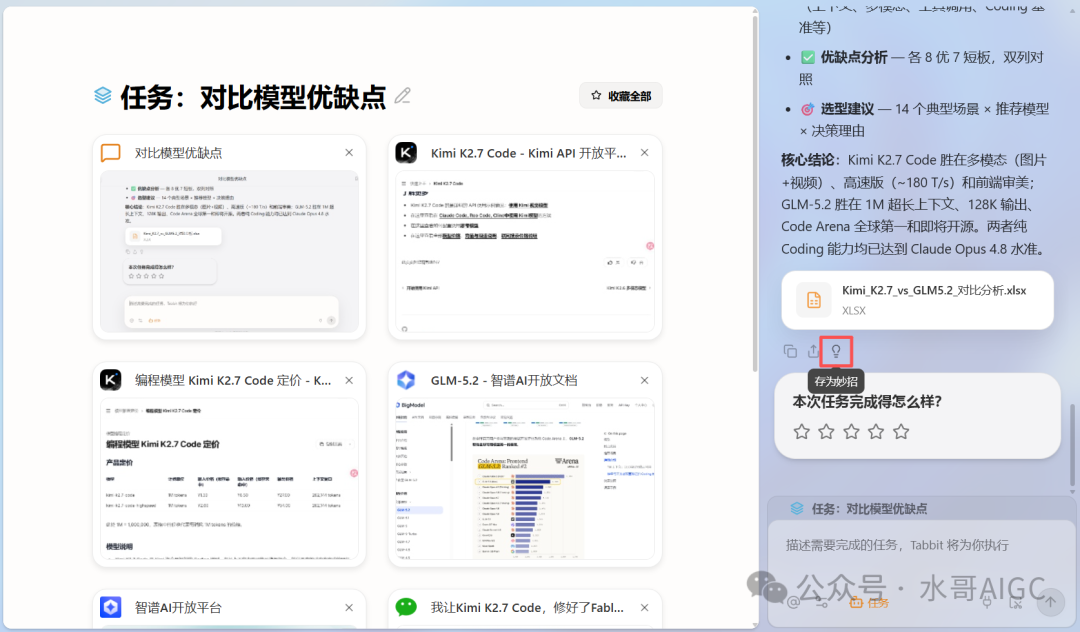Click the @ mention icon in the input bar
The image size is (1080, 632).
(793, 602)
